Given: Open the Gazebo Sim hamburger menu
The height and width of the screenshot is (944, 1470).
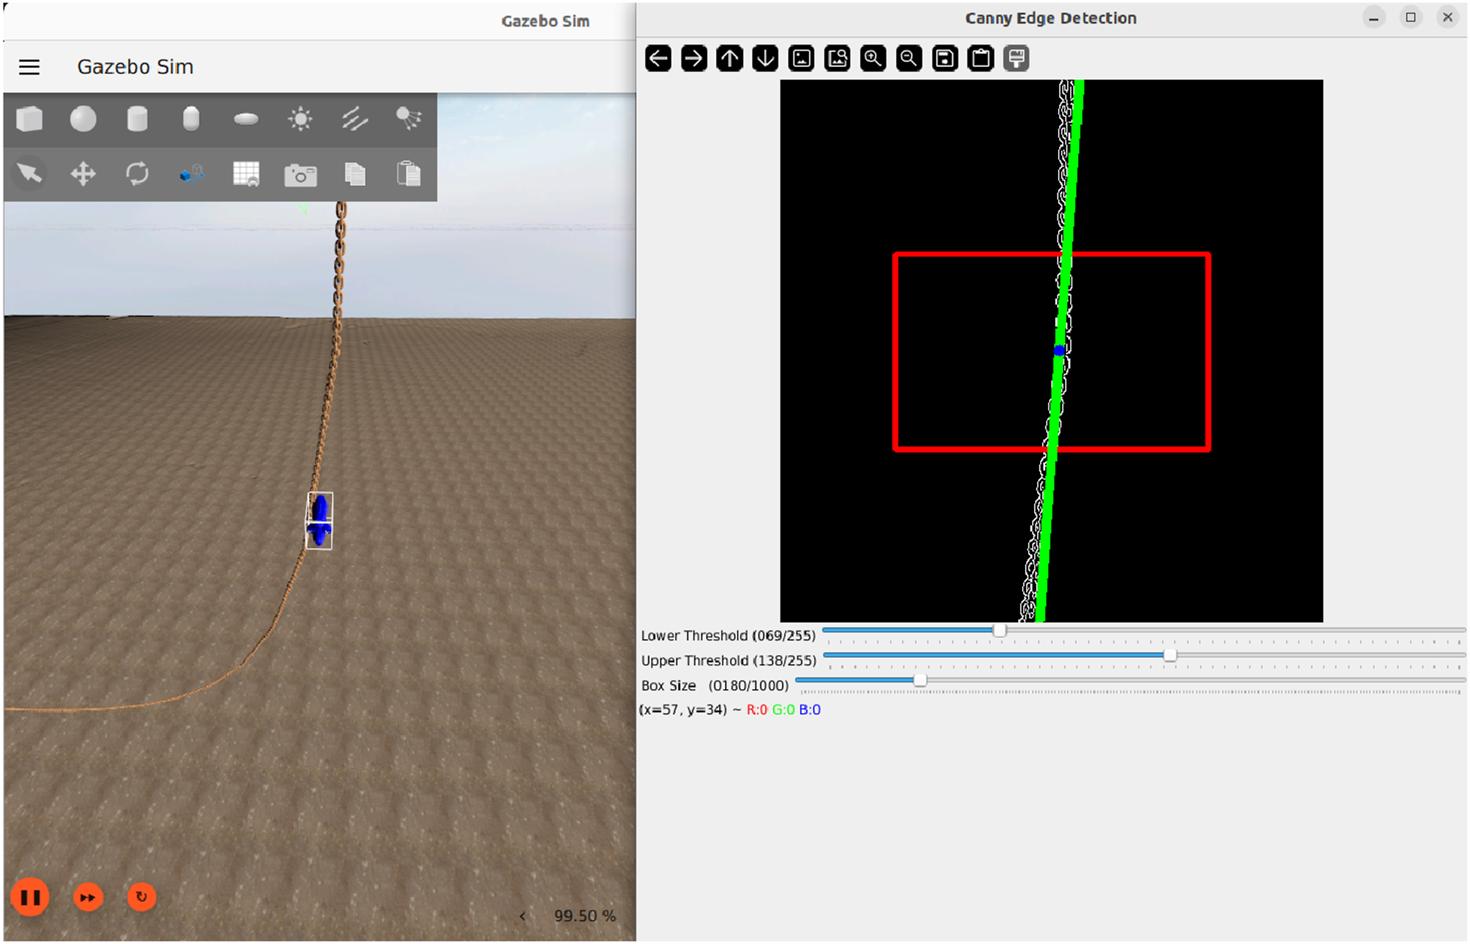Looking at the screenshot, I should (30, 67).
